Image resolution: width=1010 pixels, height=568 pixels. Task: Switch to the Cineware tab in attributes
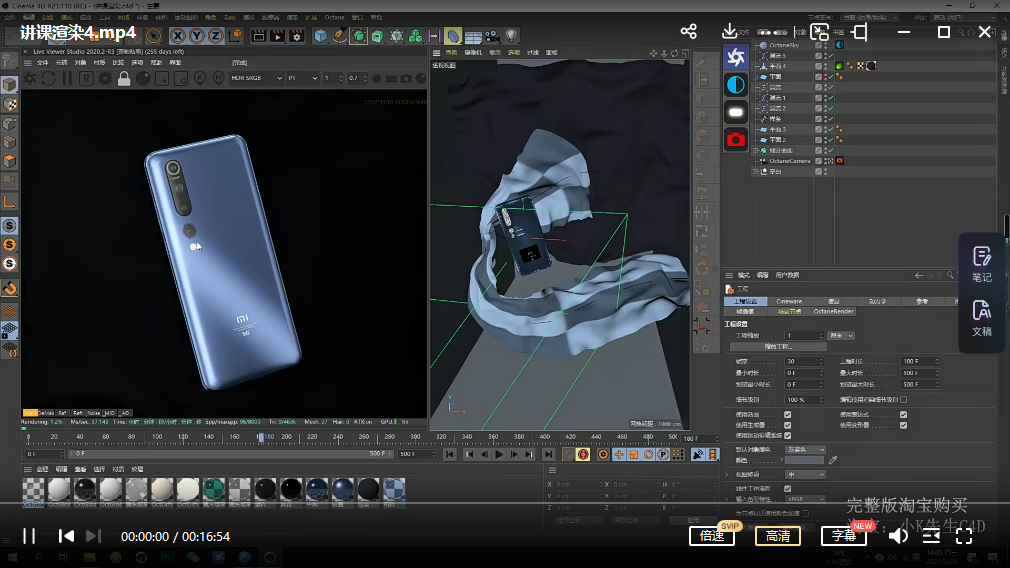click(x=789, y=301)
